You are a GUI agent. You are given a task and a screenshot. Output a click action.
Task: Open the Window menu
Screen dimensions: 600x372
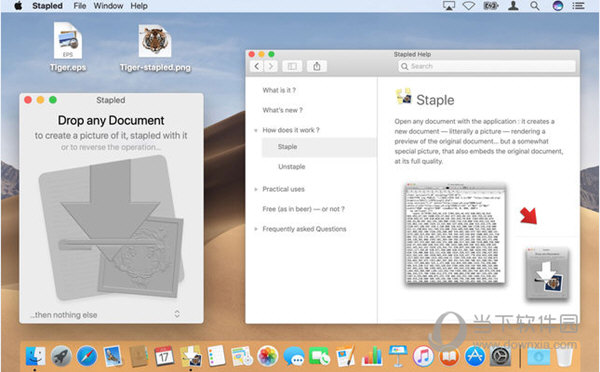(x=108, y=6)
